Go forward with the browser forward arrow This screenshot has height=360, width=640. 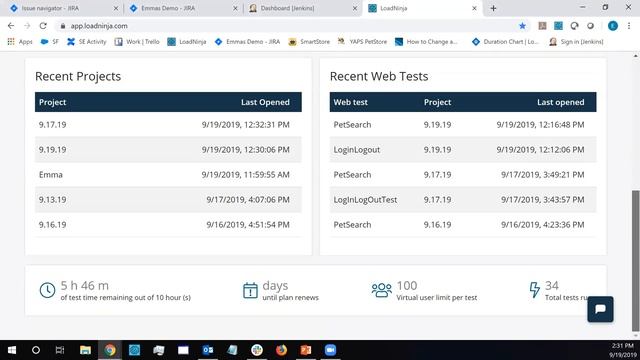[x=27, y=26]
